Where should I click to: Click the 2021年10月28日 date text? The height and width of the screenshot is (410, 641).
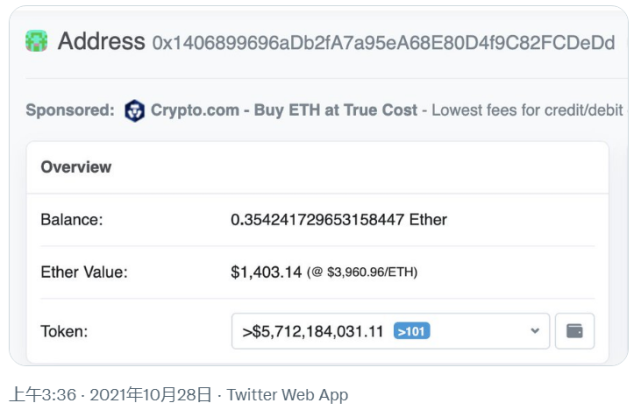(x=151, y=395)
